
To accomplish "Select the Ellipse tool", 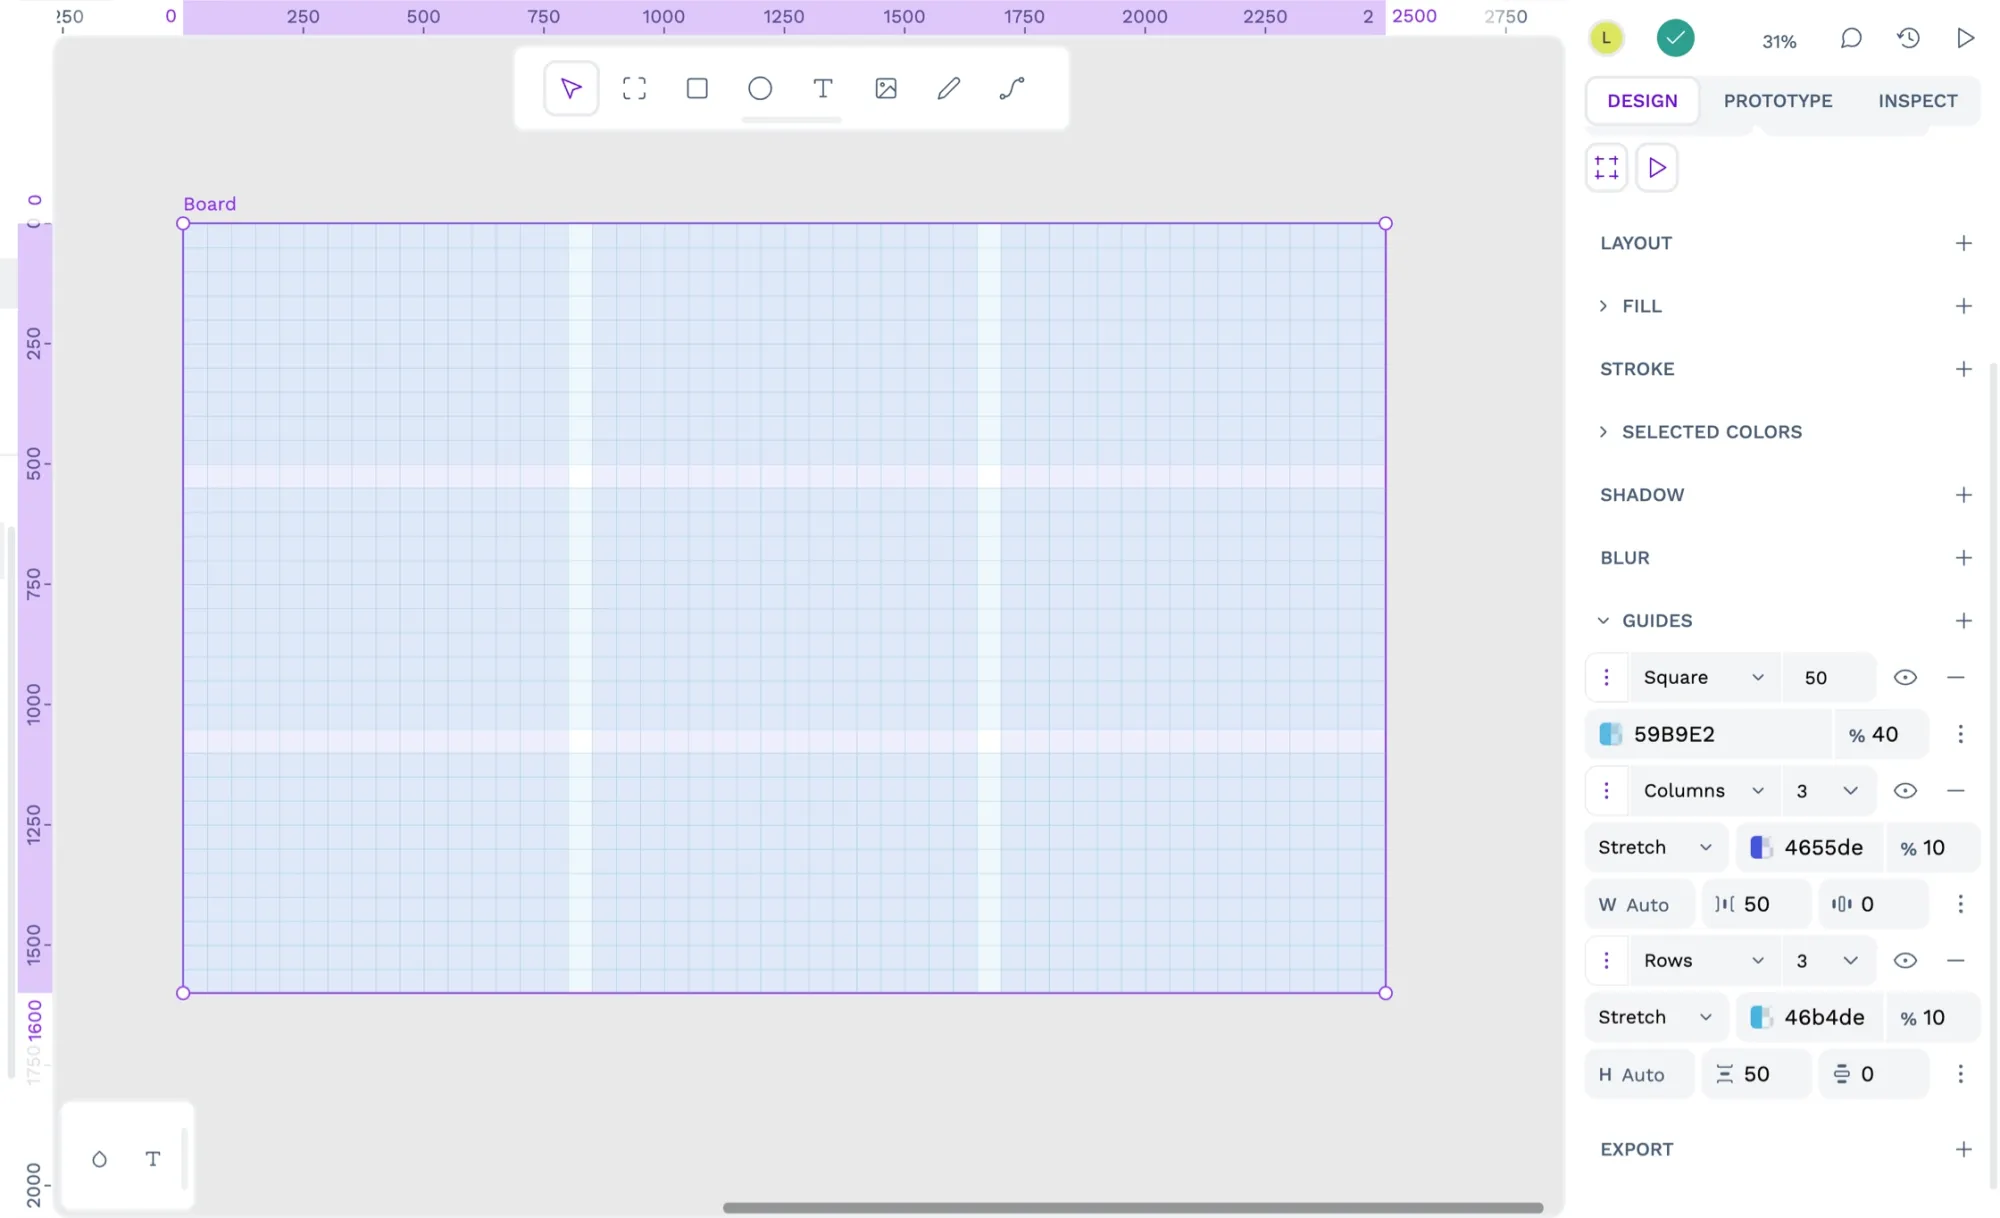I will [760, 89].
